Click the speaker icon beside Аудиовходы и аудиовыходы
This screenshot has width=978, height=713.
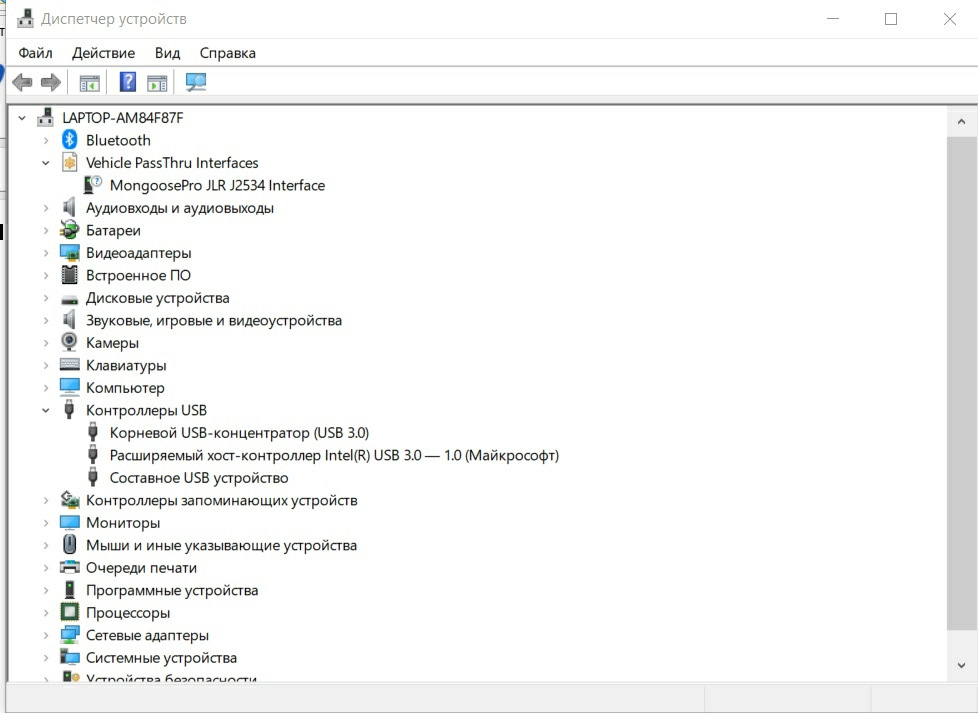click(x=69, y=207)
